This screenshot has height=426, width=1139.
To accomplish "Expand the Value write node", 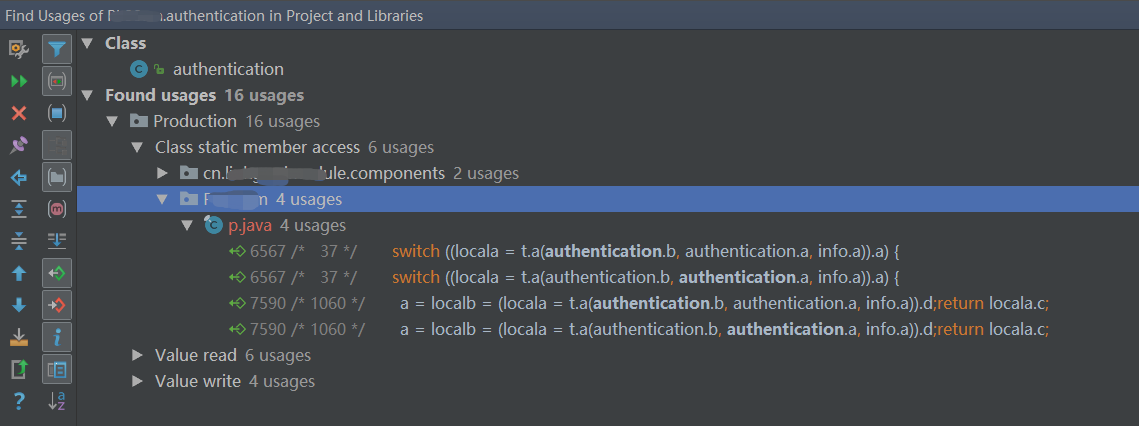I will click(x=138, y=381).
